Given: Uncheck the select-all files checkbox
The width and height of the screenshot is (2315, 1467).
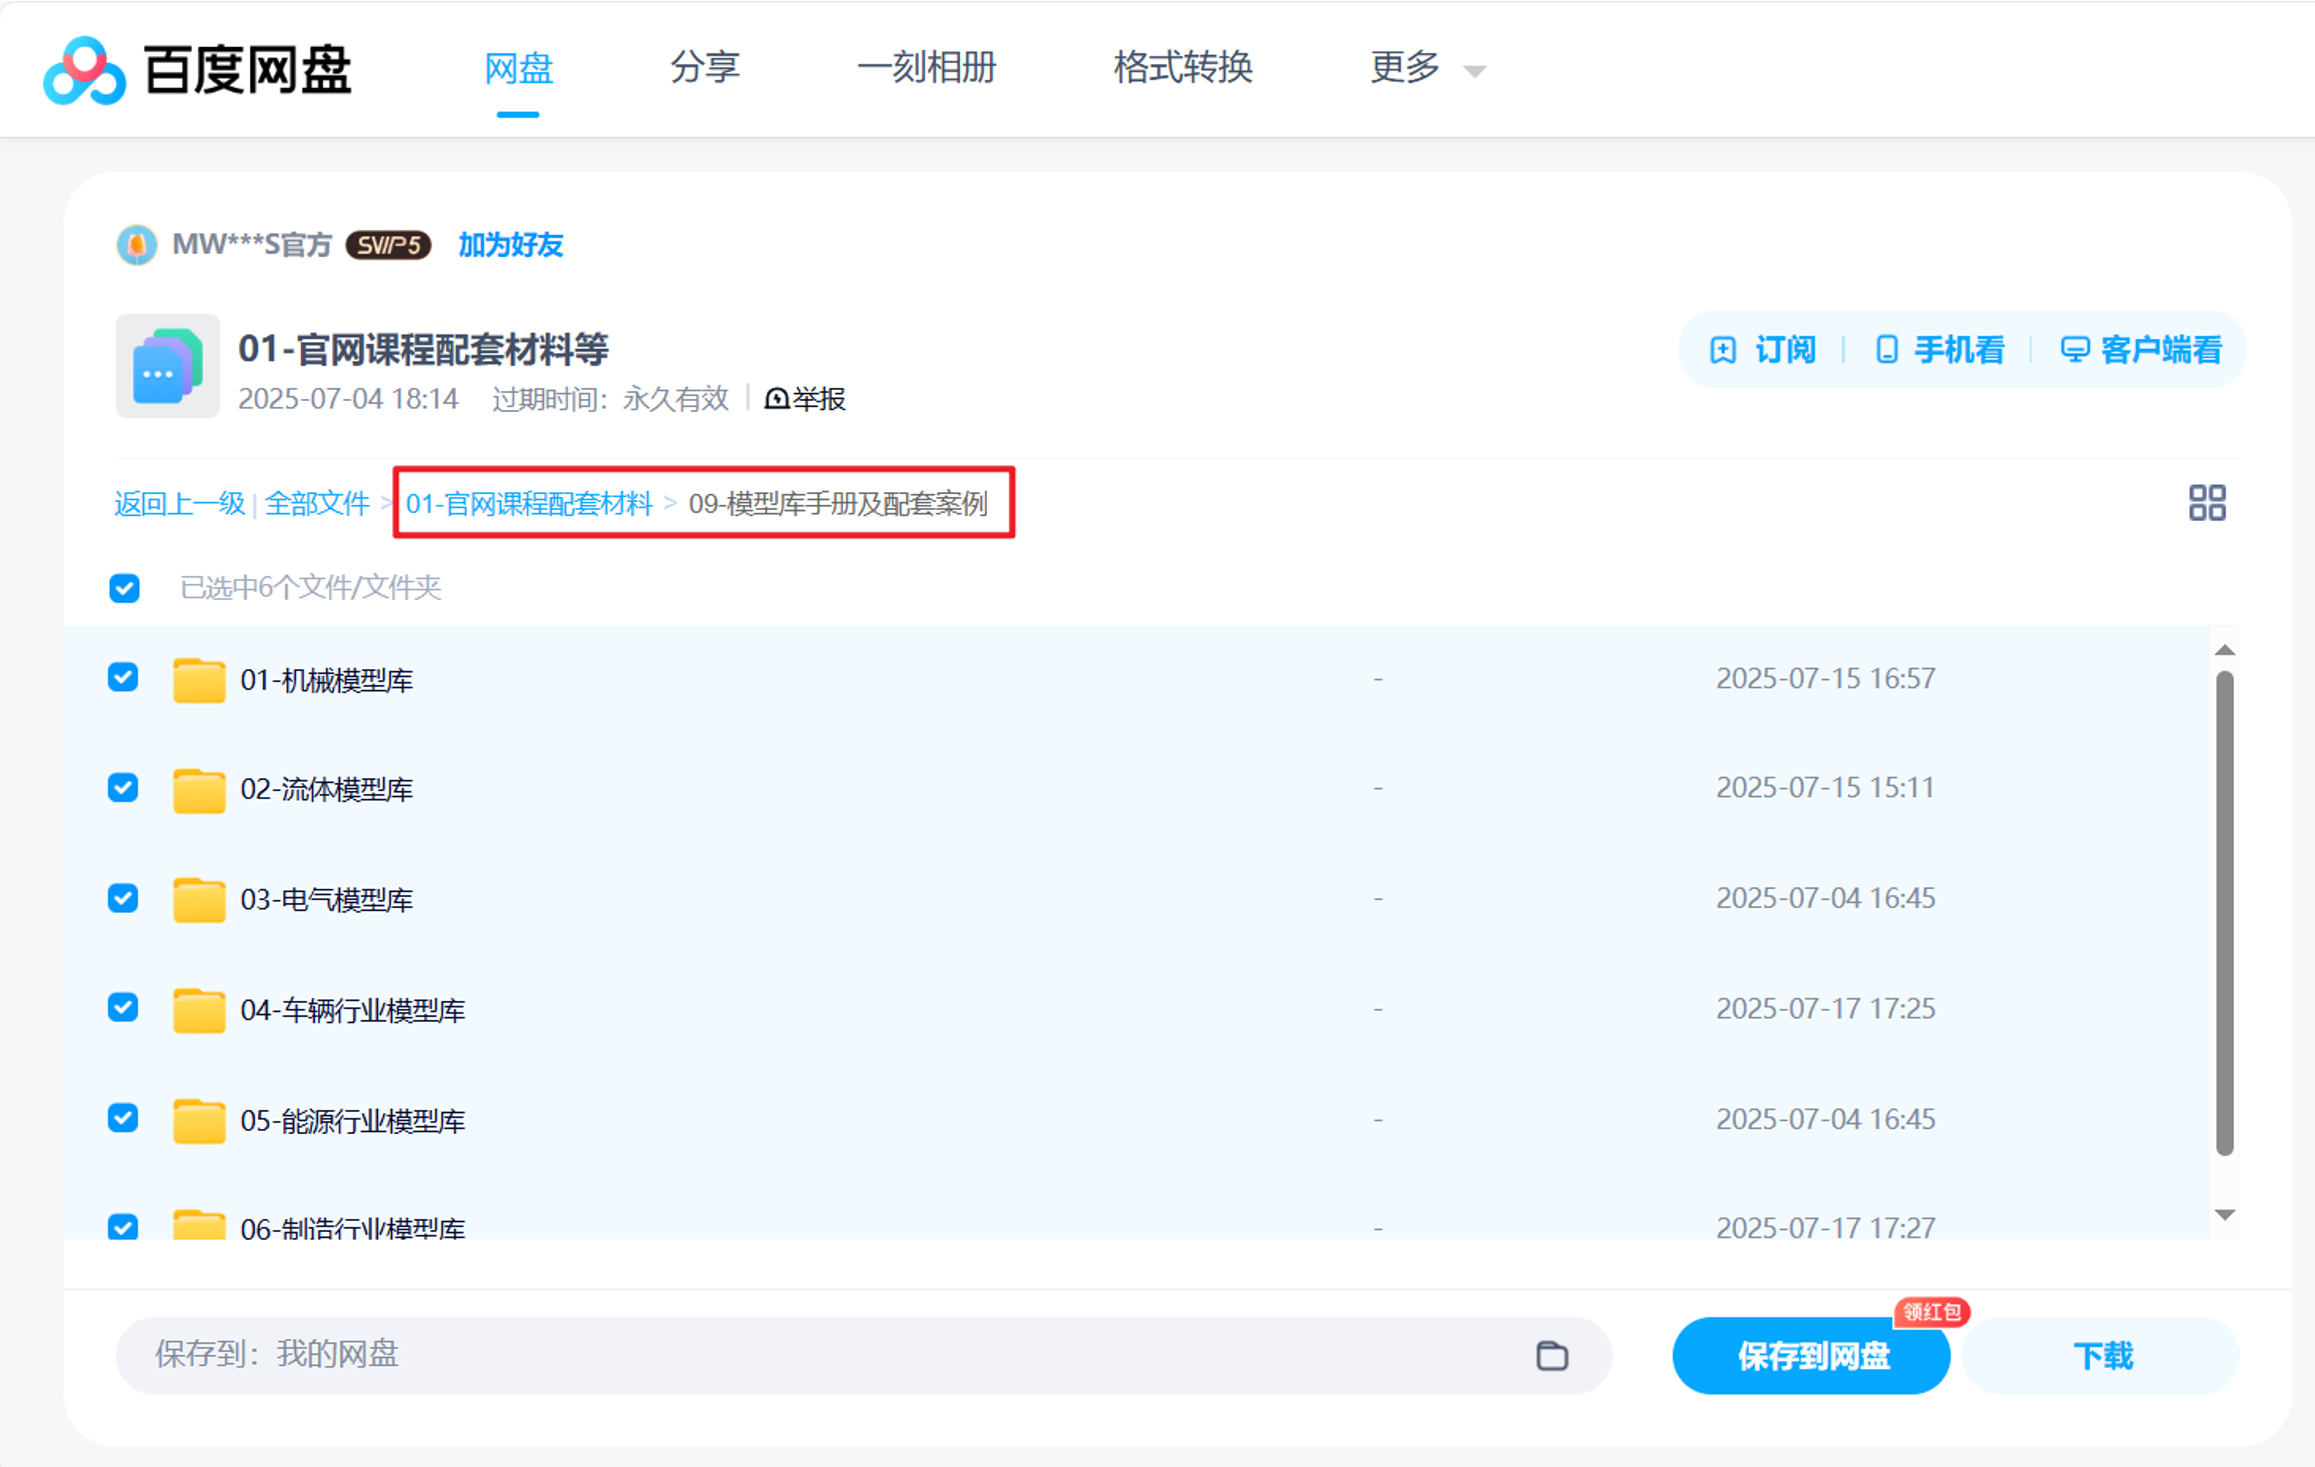Looking at the screenshot, I should pos(125,588).
